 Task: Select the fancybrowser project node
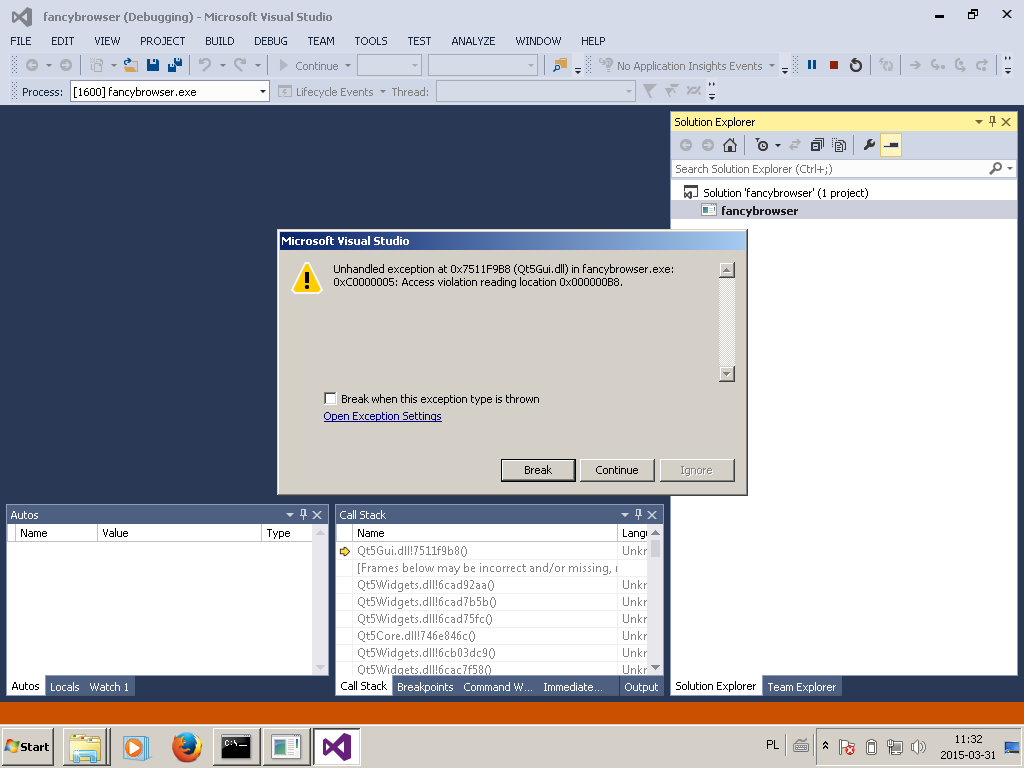(759, 210)
